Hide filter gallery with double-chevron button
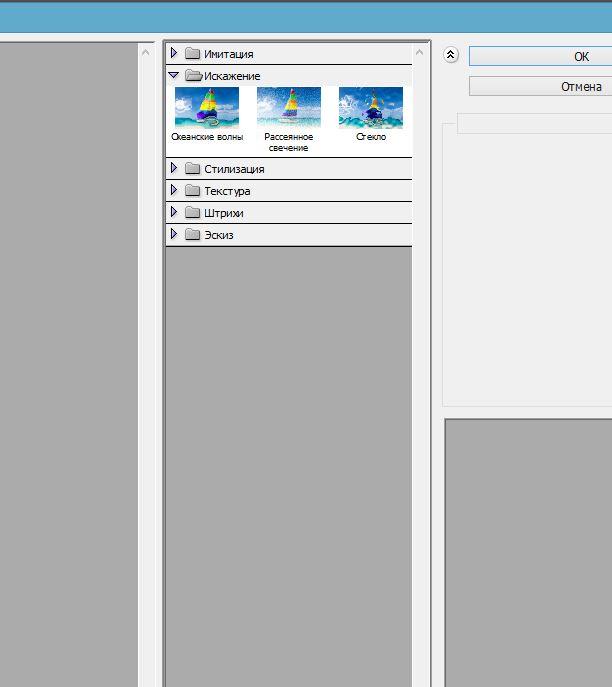 point(450,55)
